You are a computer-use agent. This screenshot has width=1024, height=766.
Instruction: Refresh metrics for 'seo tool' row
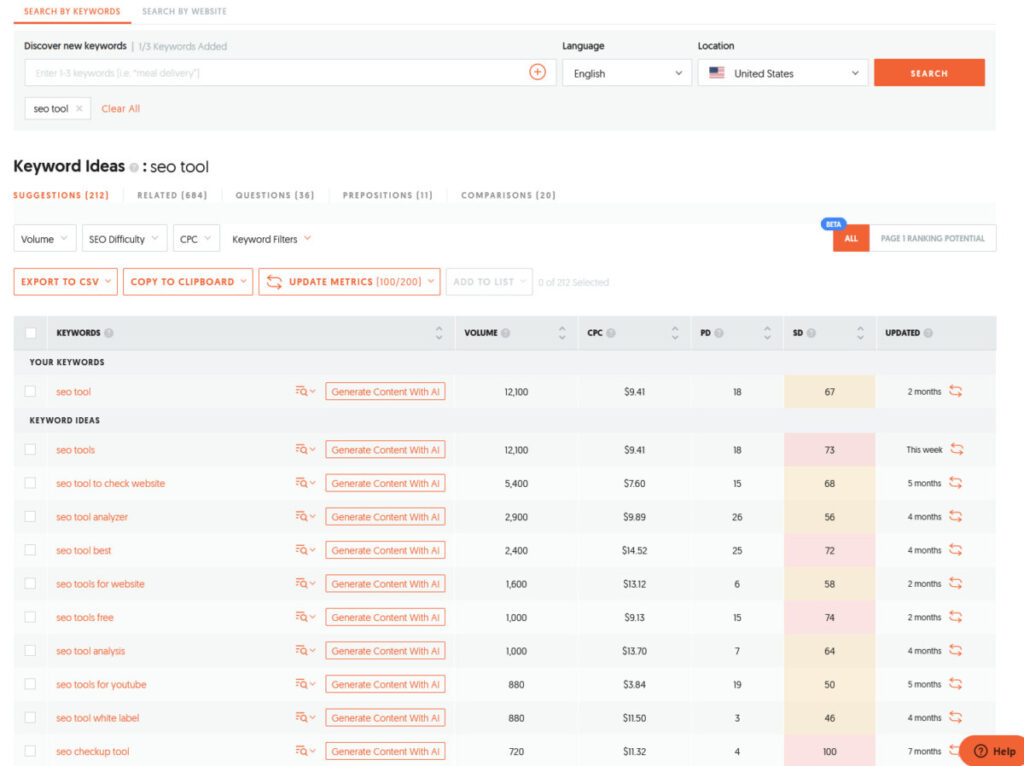pyautogui.click(x=955, y=391)
